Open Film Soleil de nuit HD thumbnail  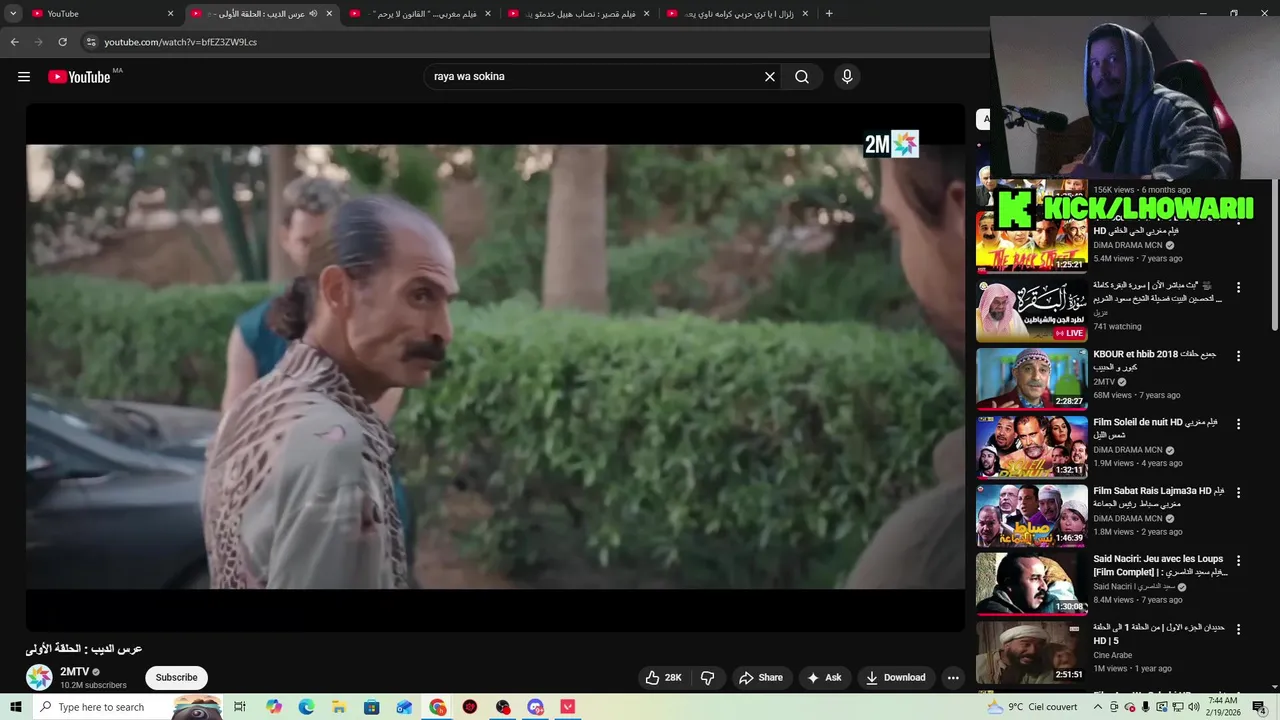point(1031,446)
